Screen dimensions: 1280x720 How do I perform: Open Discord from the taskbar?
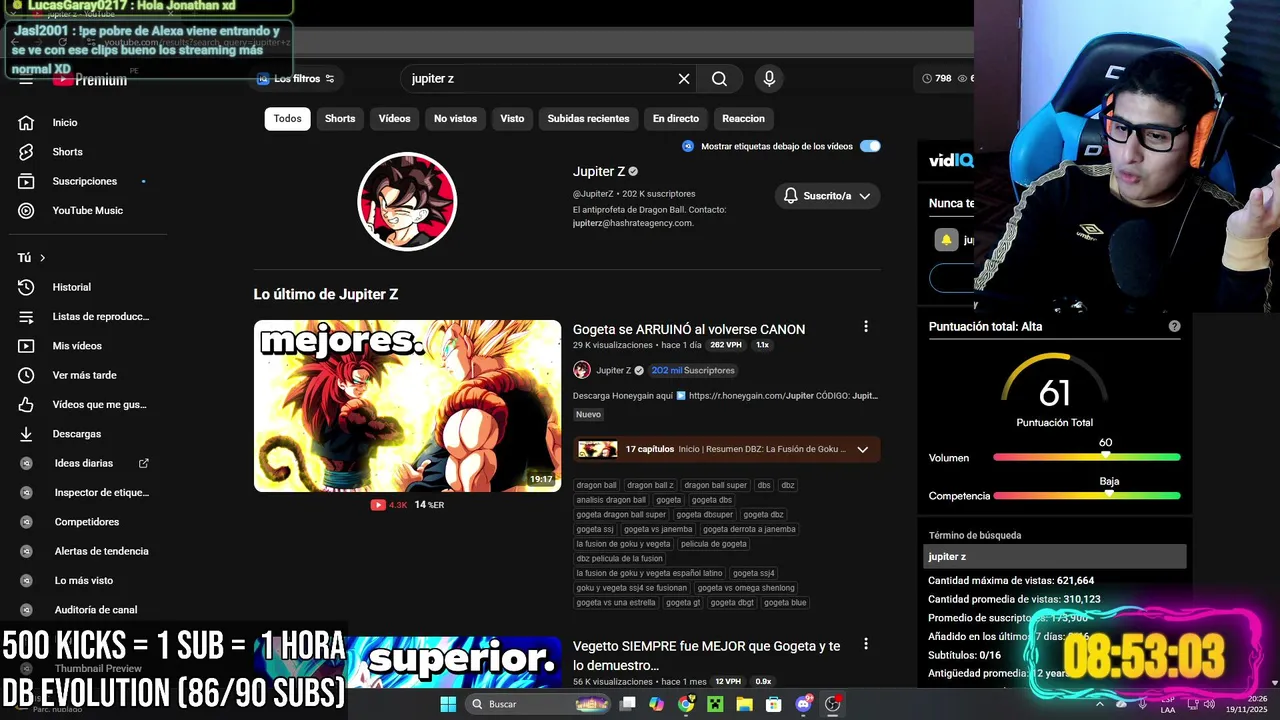[x=803, y=704]
